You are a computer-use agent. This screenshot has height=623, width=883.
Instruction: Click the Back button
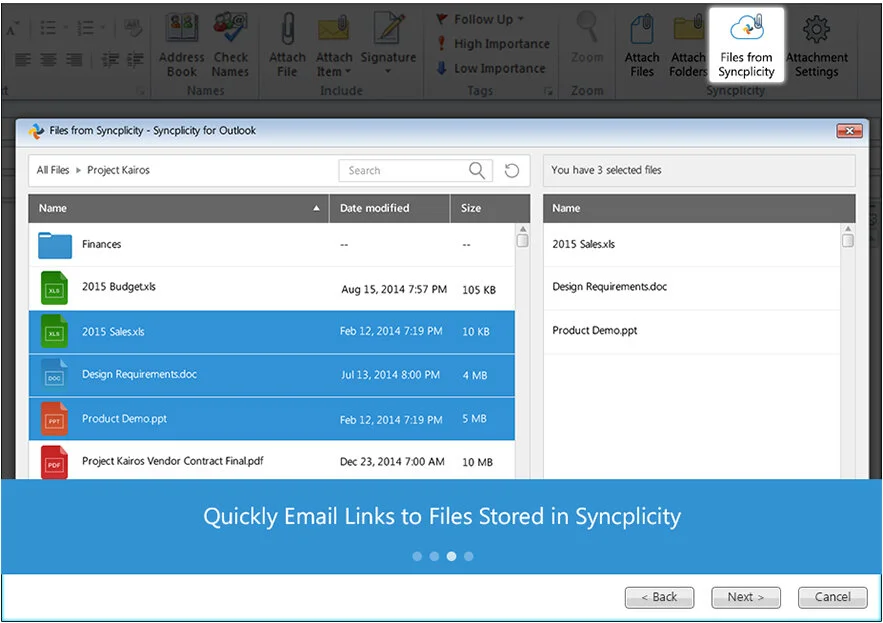click(x=659, y=597)
